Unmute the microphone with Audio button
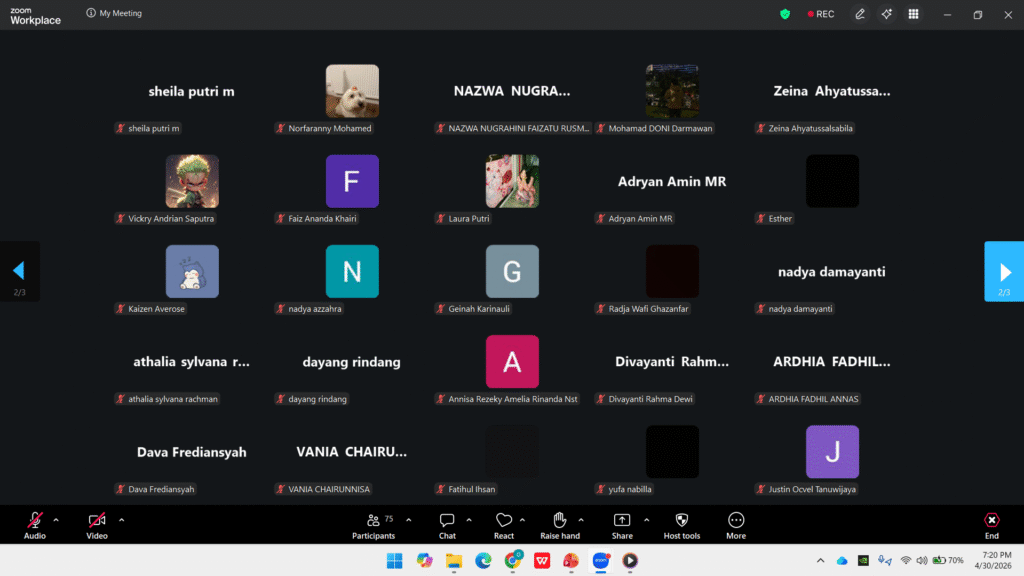The image size is (1024, 576). pyautogui.click(x=35, y=525)
